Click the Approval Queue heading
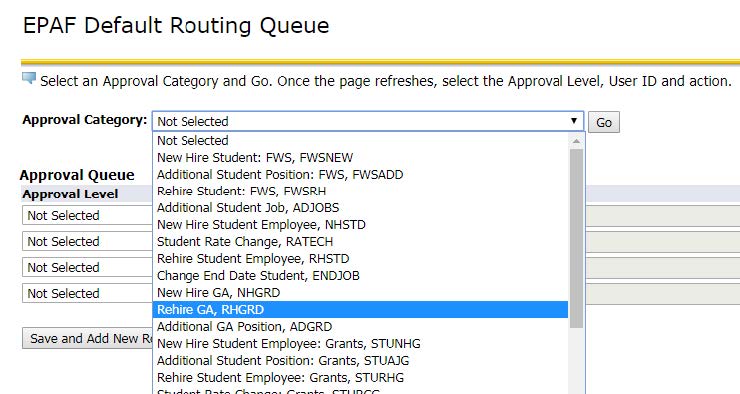 pos(77,175)
